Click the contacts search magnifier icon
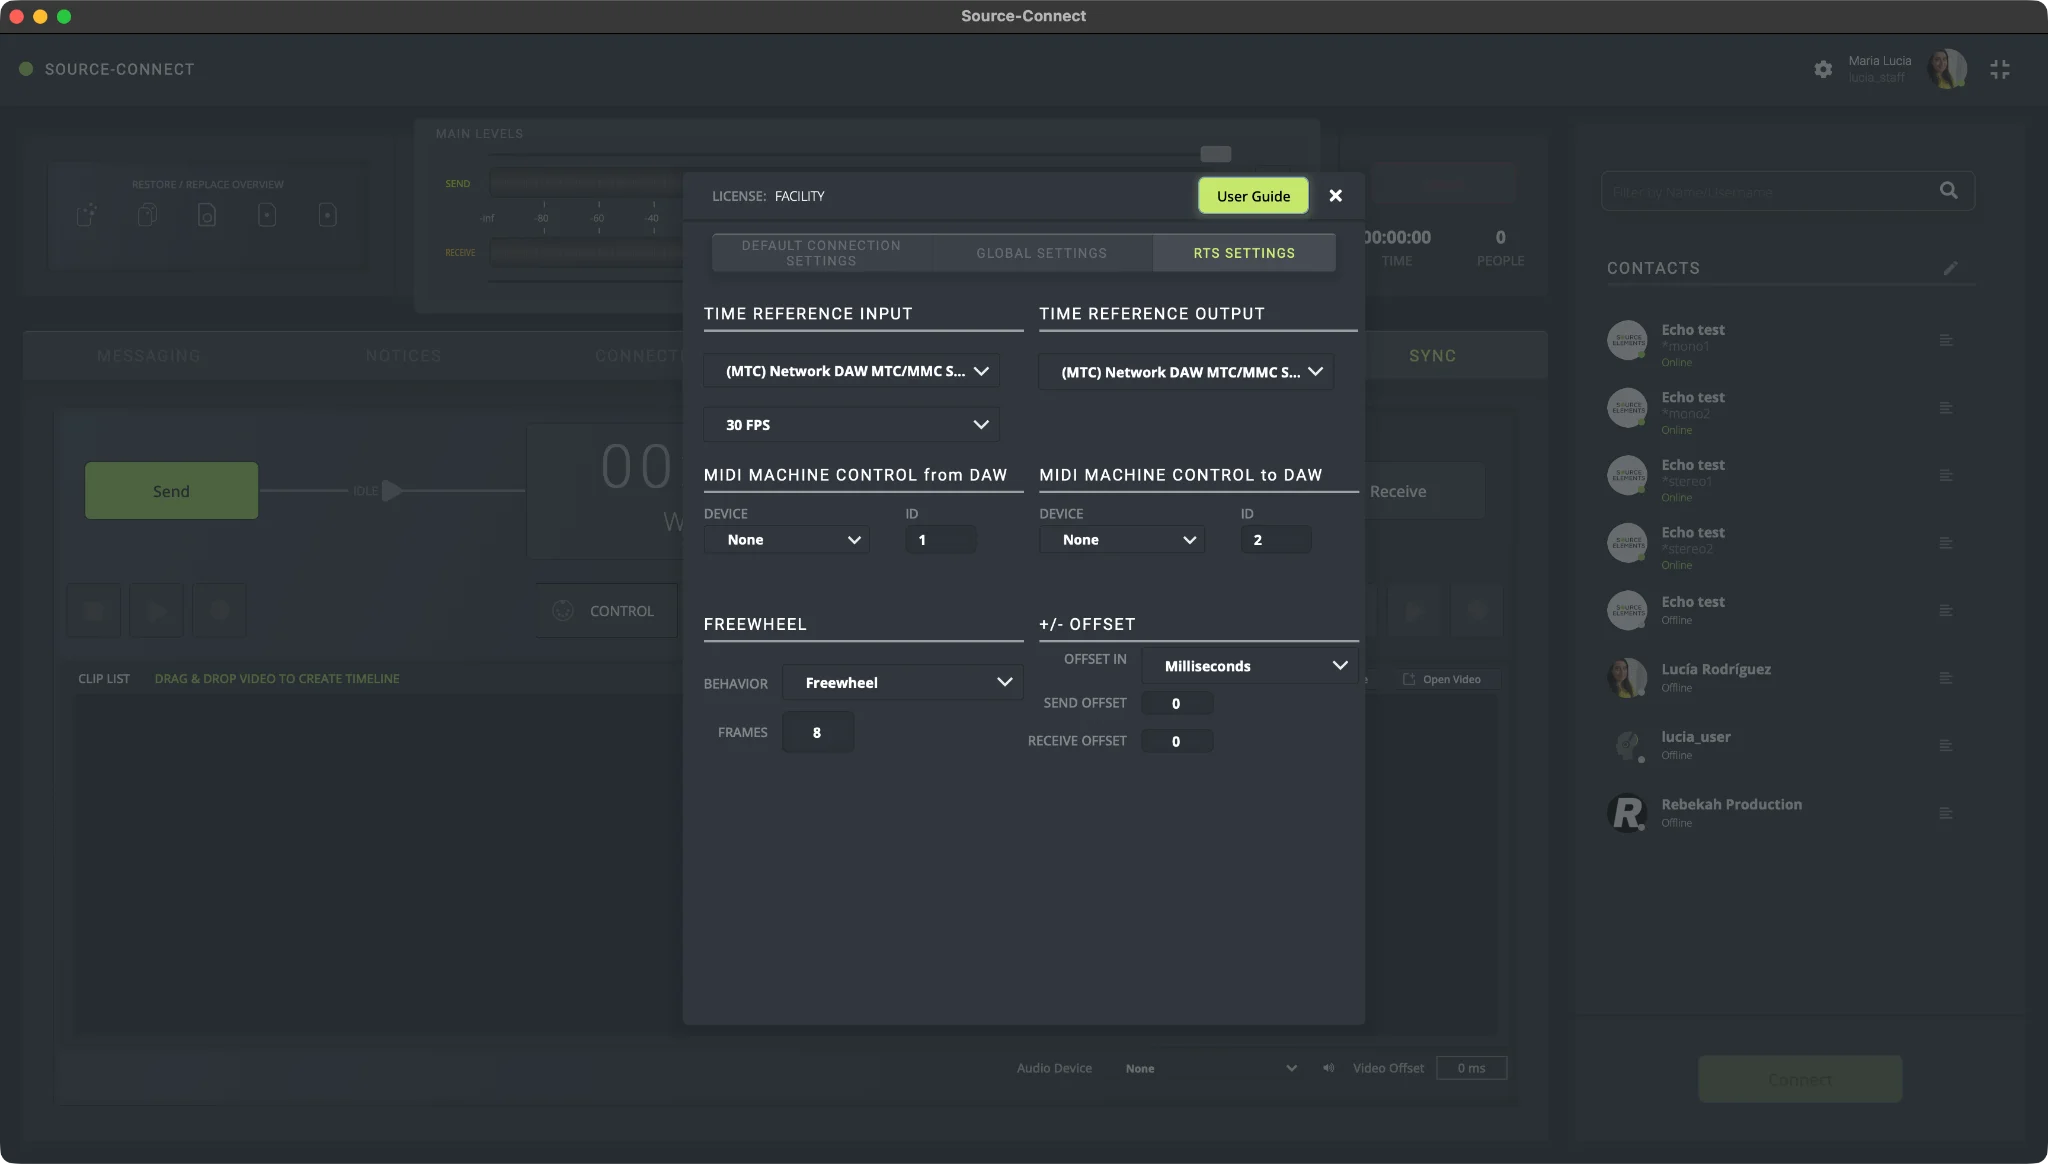2048x1164 pixels. point(1949,190)
